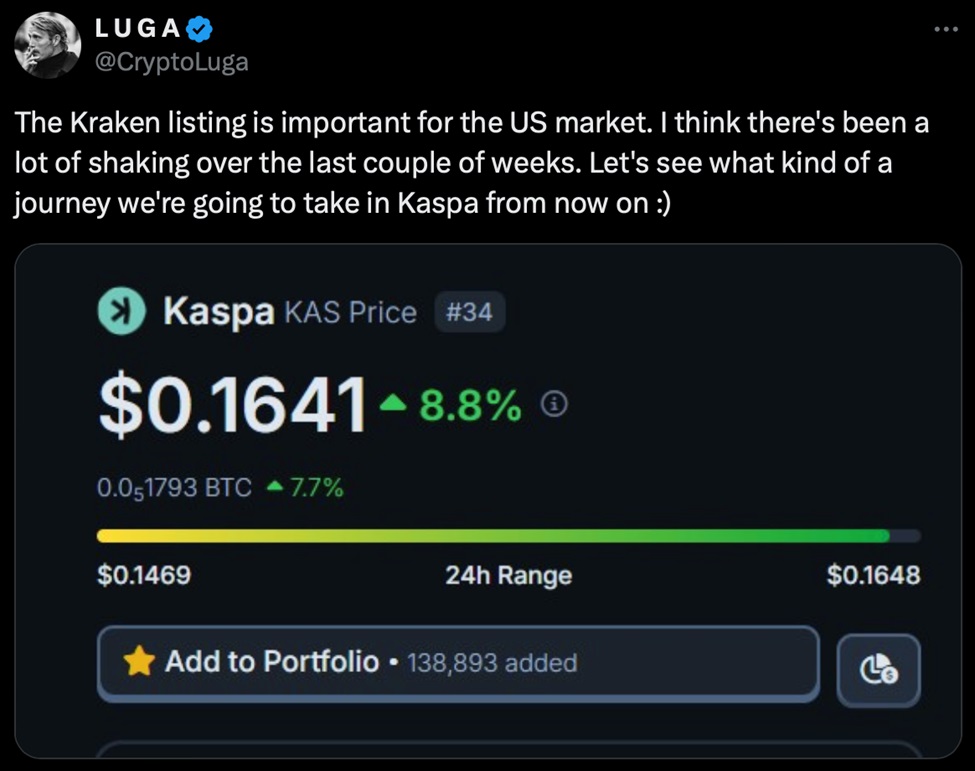Click the tweet text about Kraken listing

[x=470, y=163]
